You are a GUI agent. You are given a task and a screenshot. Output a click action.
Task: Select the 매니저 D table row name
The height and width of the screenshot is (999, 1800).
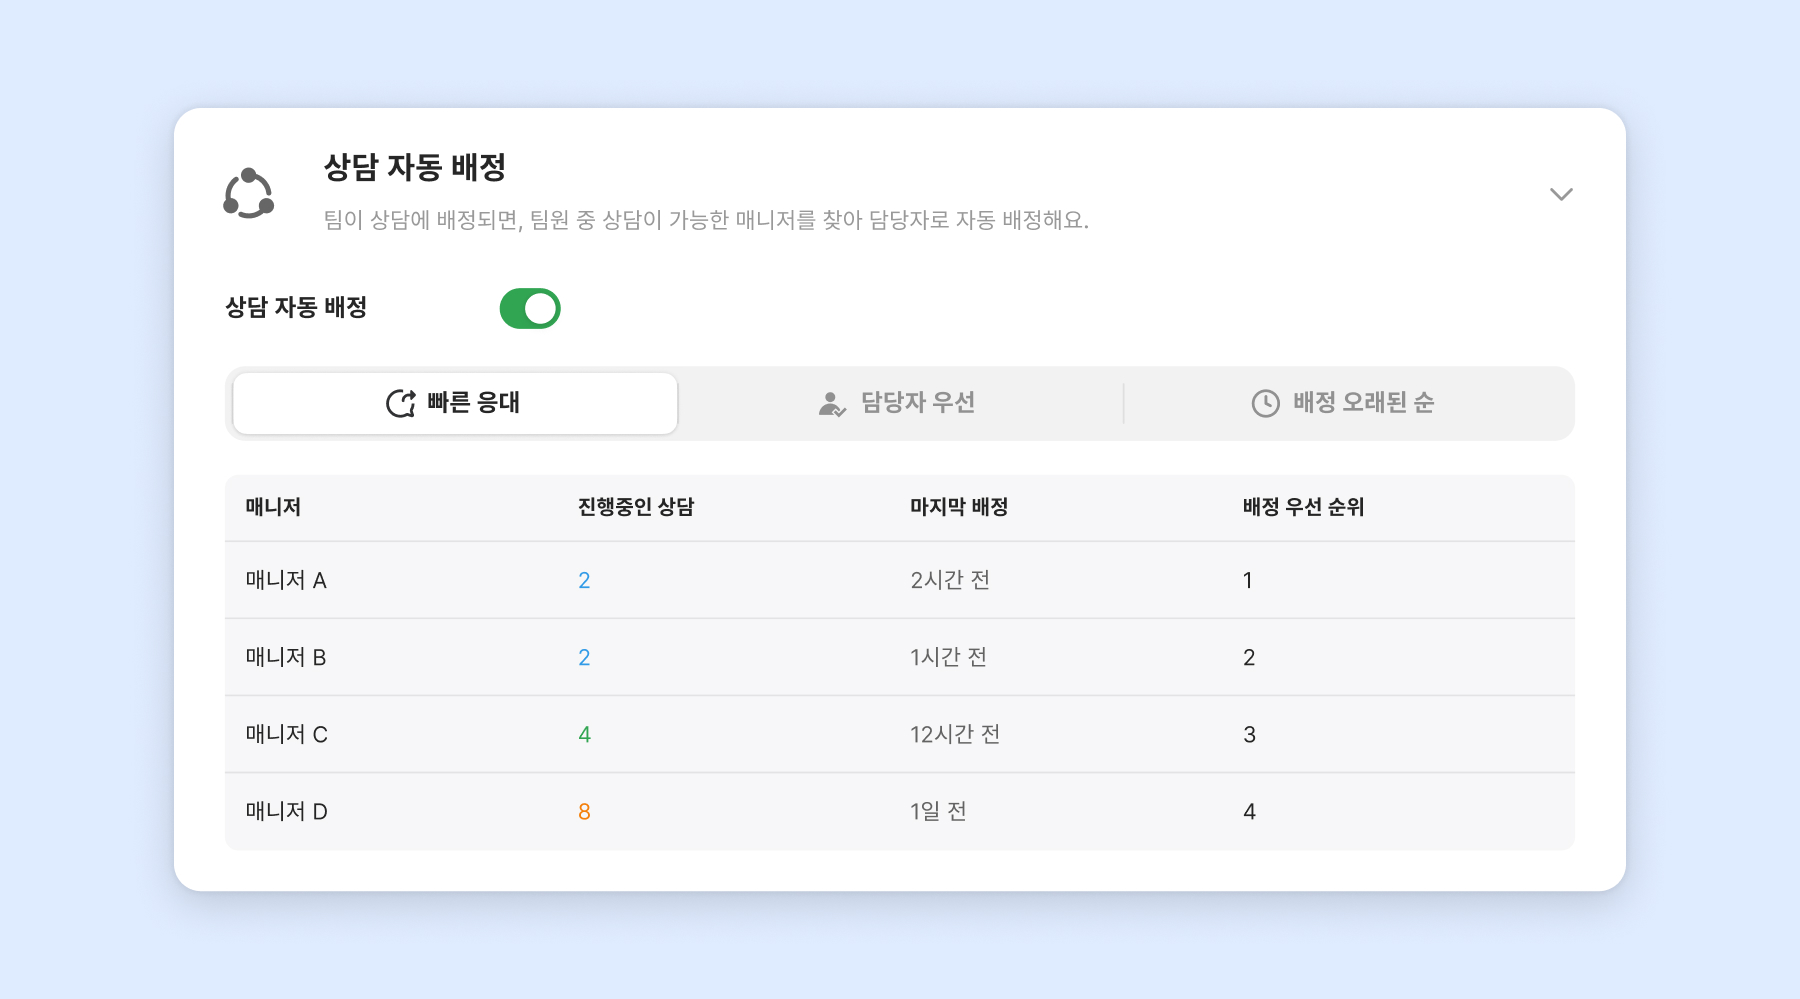[x=287, y=812]
